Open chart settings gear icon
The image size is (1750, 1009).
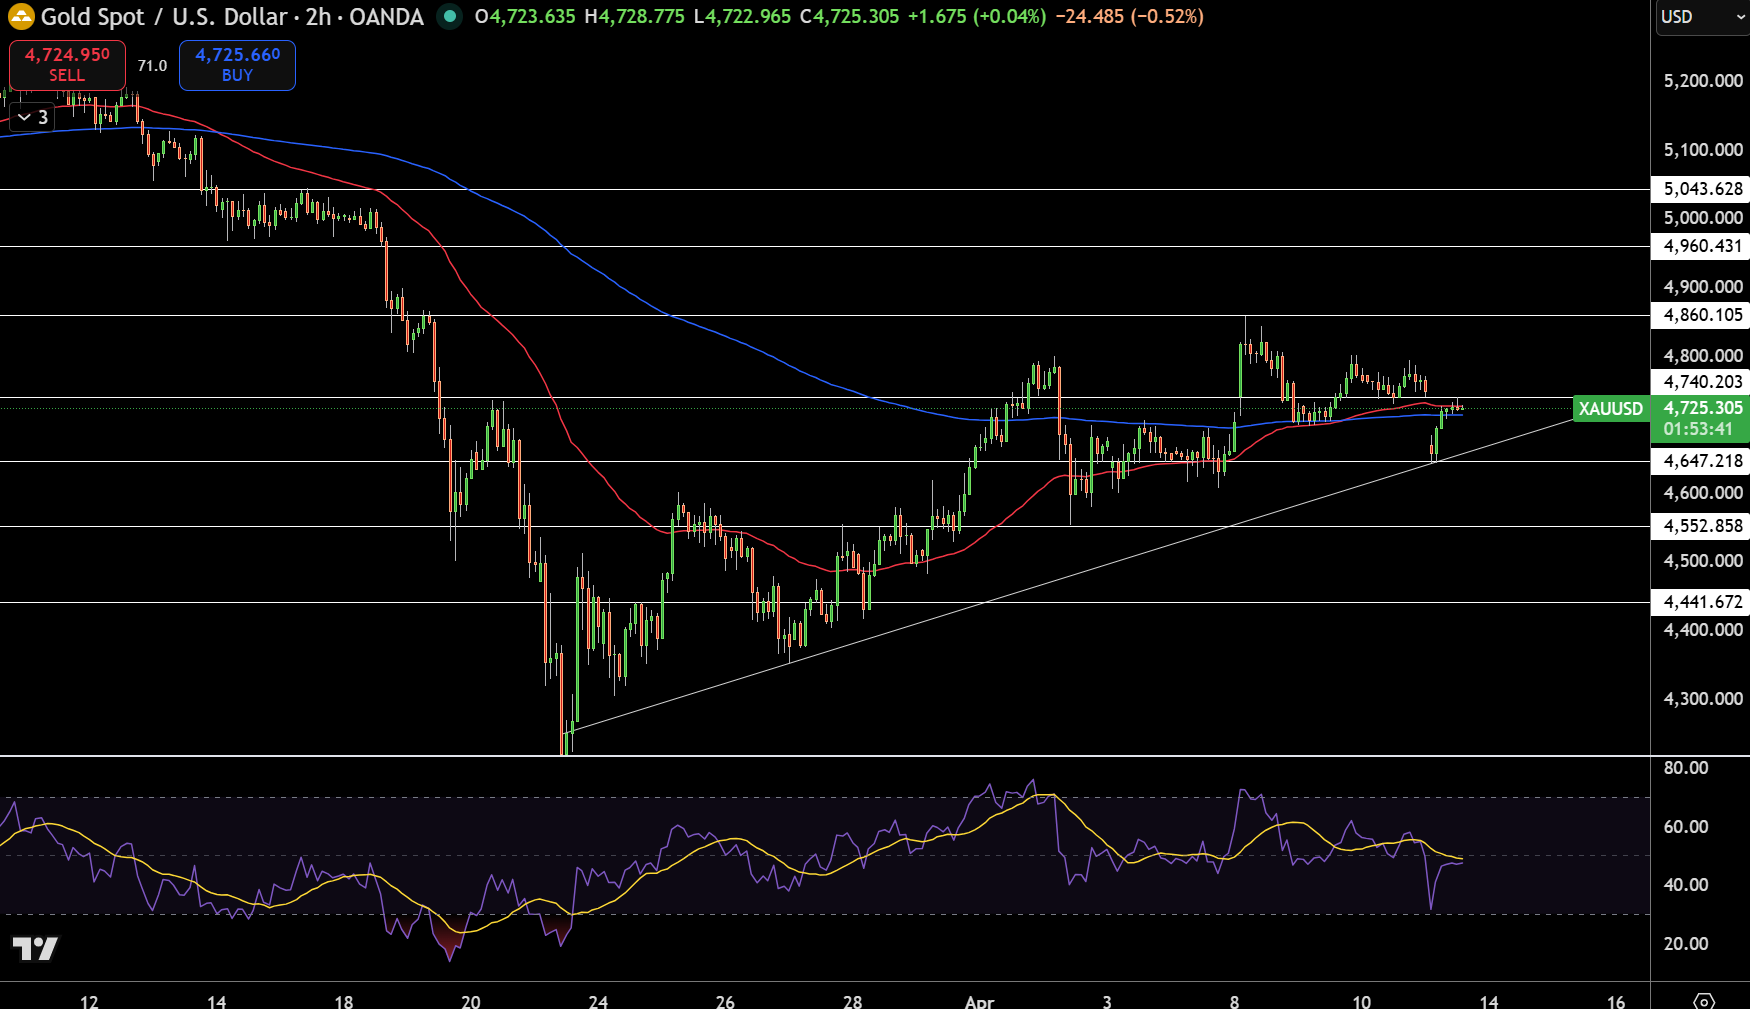click(x=1704, y=1000)
